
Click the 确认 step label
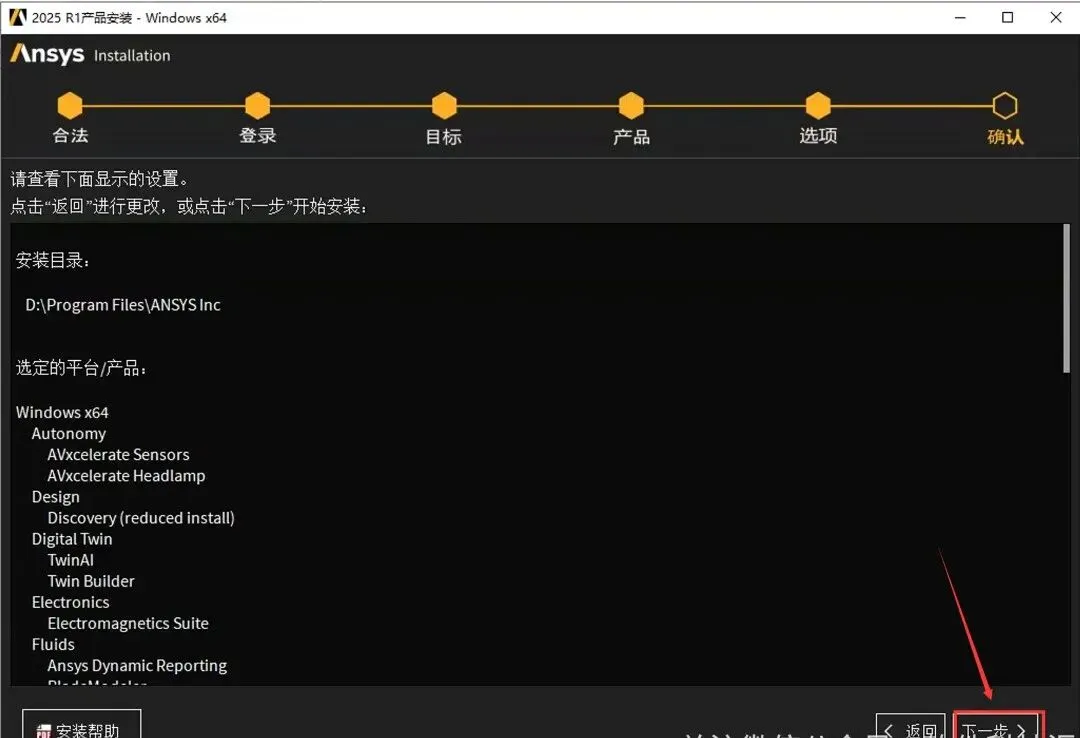[1006, 136]
